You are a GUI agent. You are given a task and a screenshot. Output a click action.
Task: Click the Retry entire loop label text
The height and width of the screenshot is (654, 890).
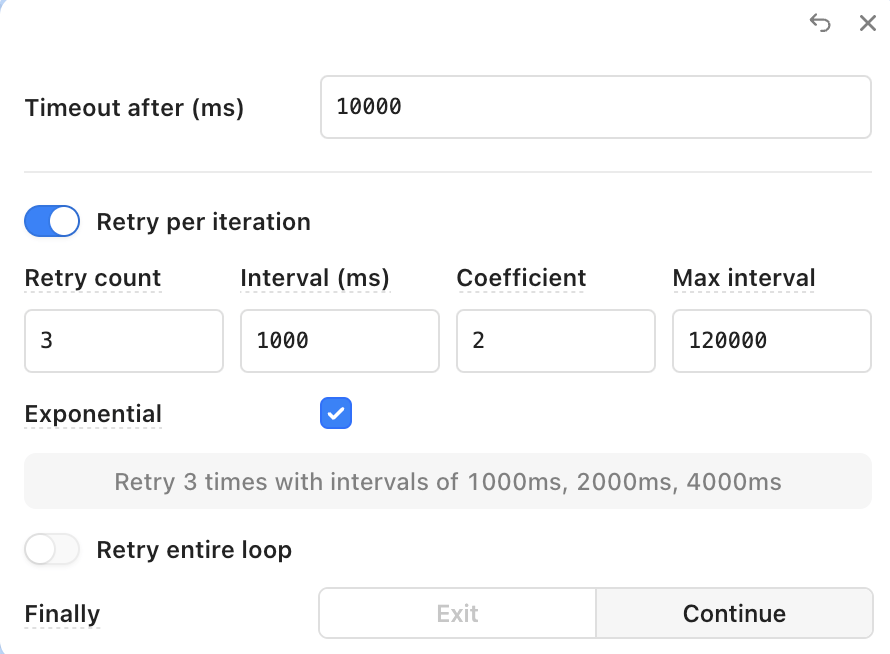click(194, 550)
